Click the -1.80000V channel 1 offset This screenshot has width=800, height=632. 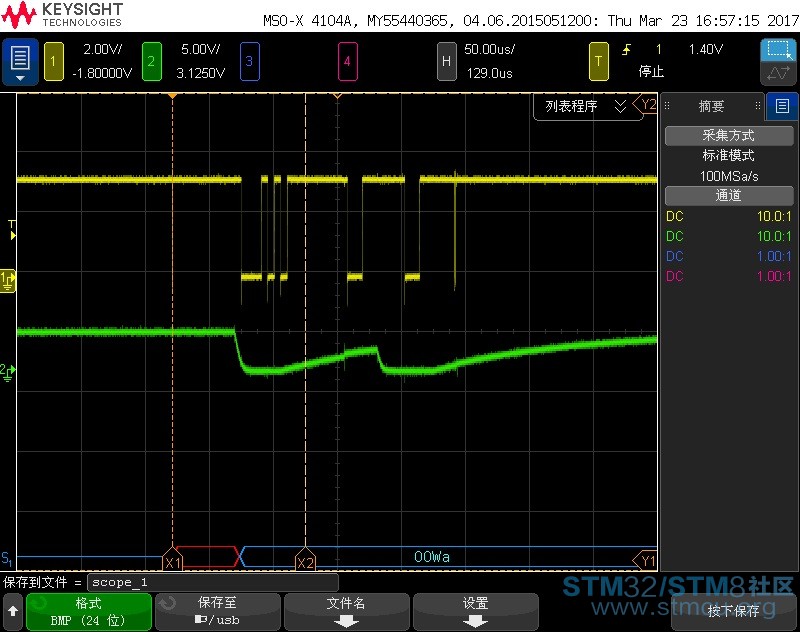(x=102, y=73)
